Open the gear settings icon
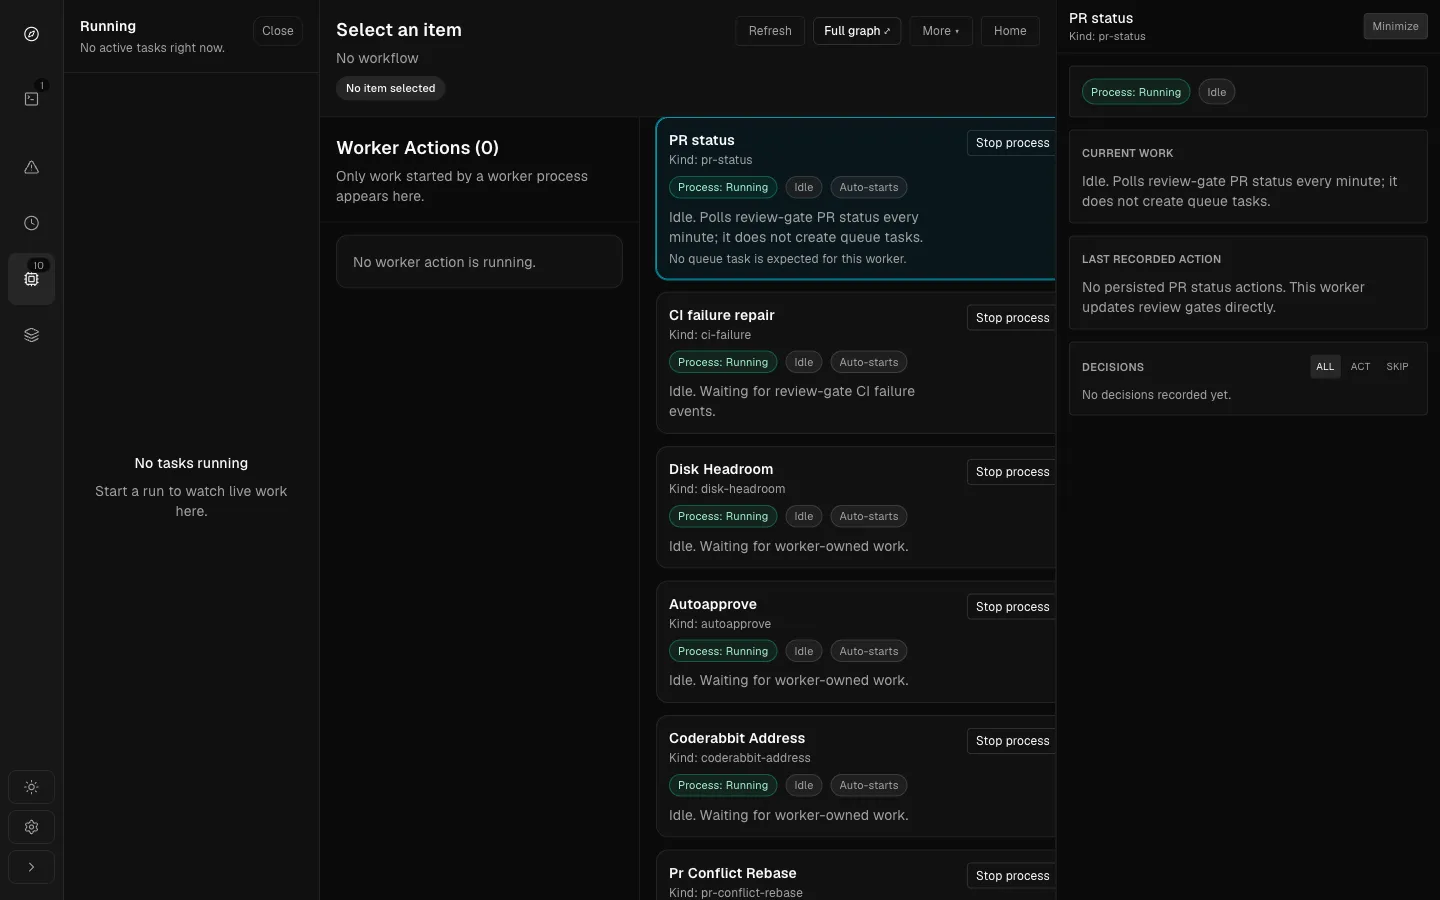The width and height of the screenshot is (1440, 900). pos(31,827)
